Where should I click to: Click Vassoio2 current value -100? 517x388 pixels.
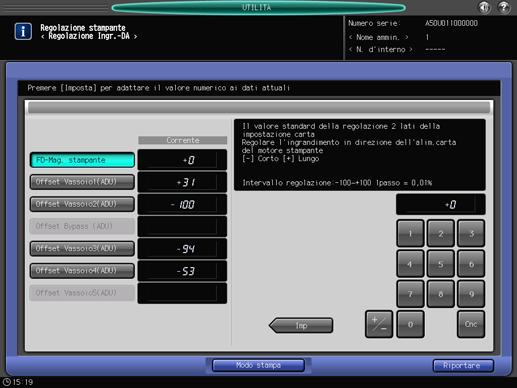[182, 204]
